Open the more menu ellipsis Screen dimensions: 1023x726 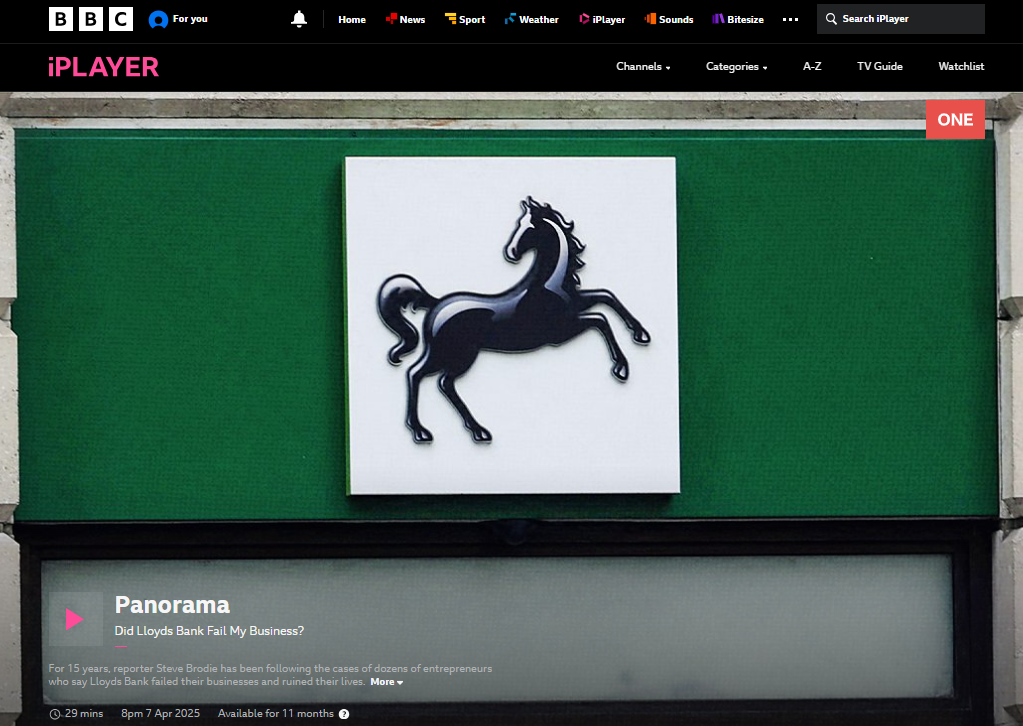click(790, 20)
